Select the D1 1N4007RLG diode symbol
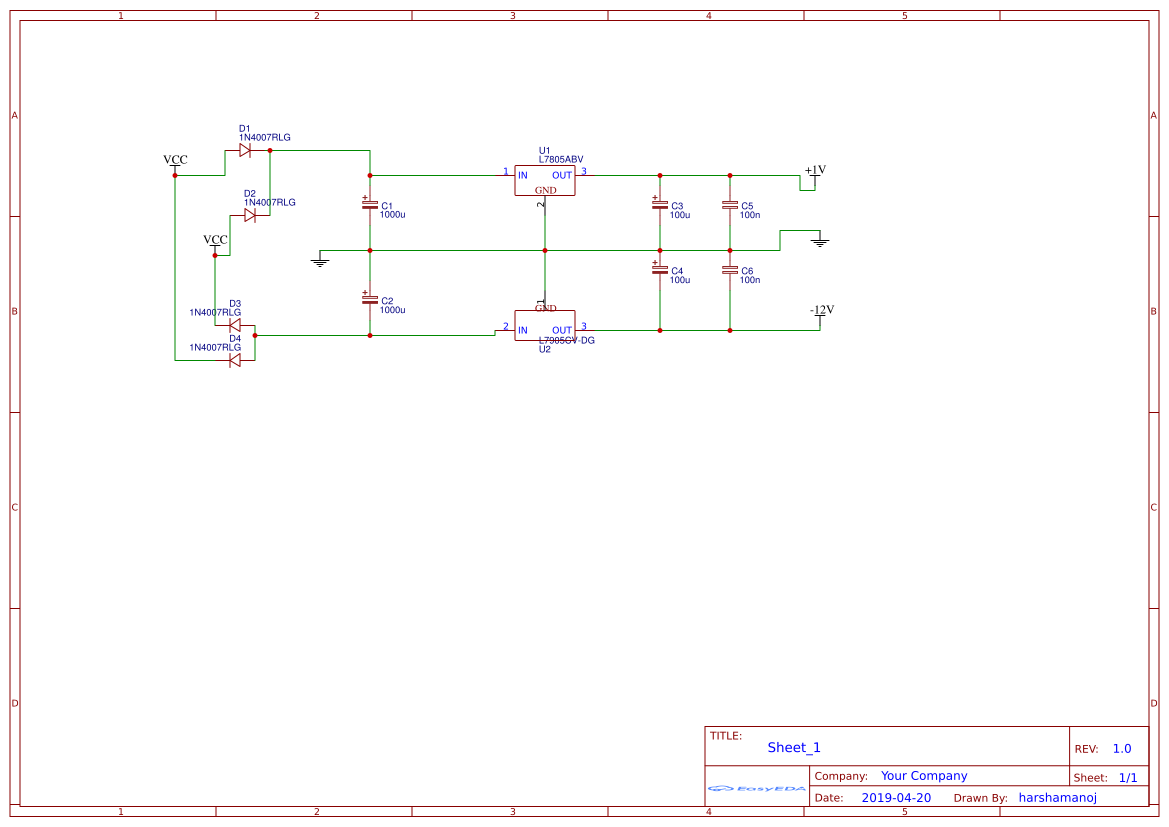 pos(245,148)
